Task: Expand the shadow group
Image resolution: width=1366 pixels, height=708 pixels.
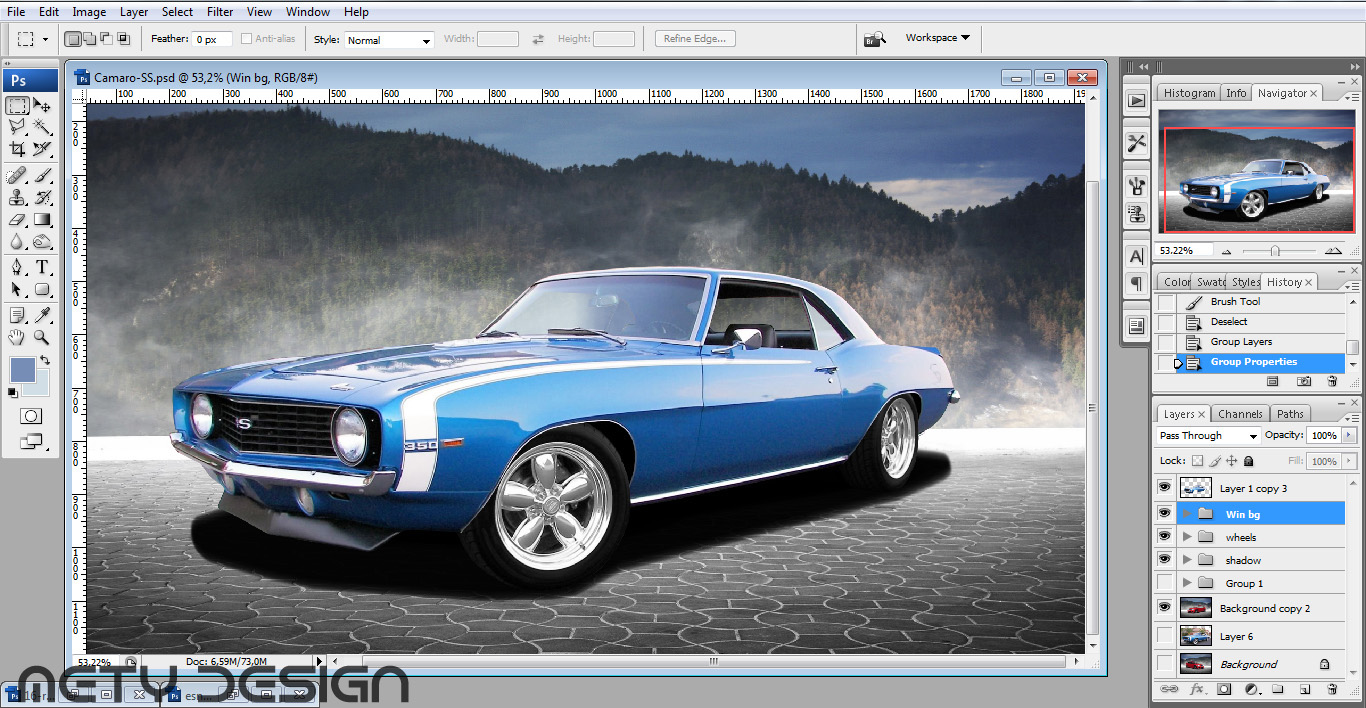Action: [x=1187, y=560]
